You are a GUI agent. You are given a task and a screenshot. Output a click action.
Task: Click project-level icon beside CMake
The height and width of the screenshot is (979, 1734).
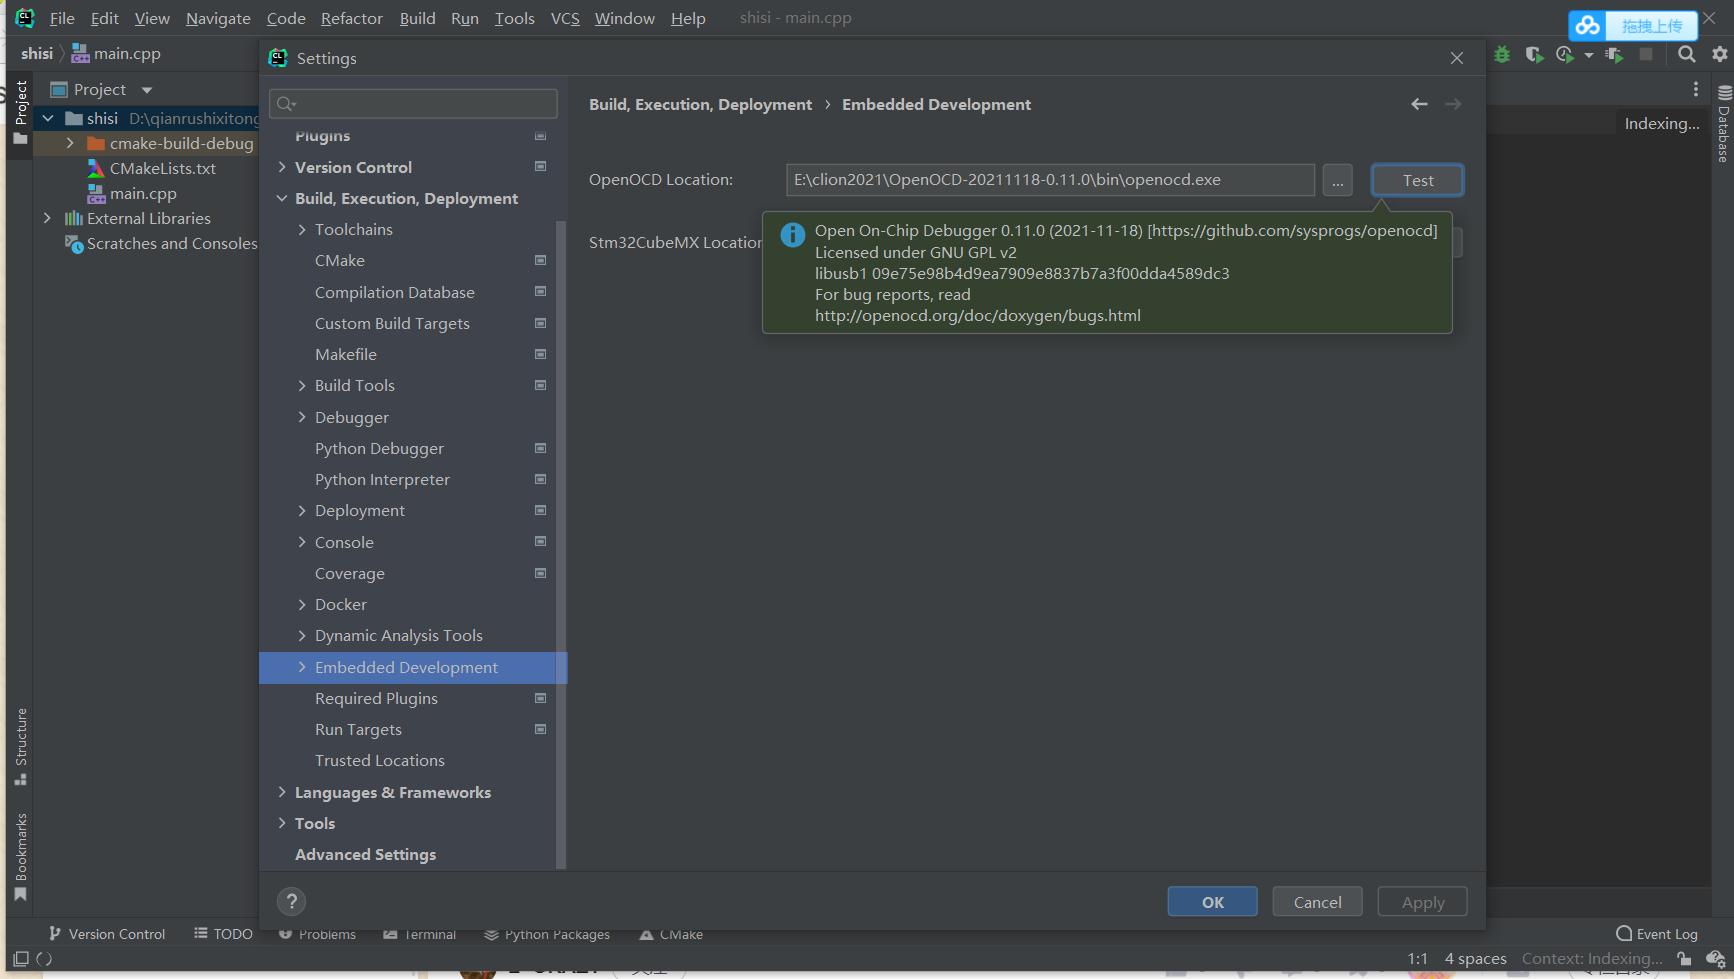pyautogui.click(x=540, y=260)
